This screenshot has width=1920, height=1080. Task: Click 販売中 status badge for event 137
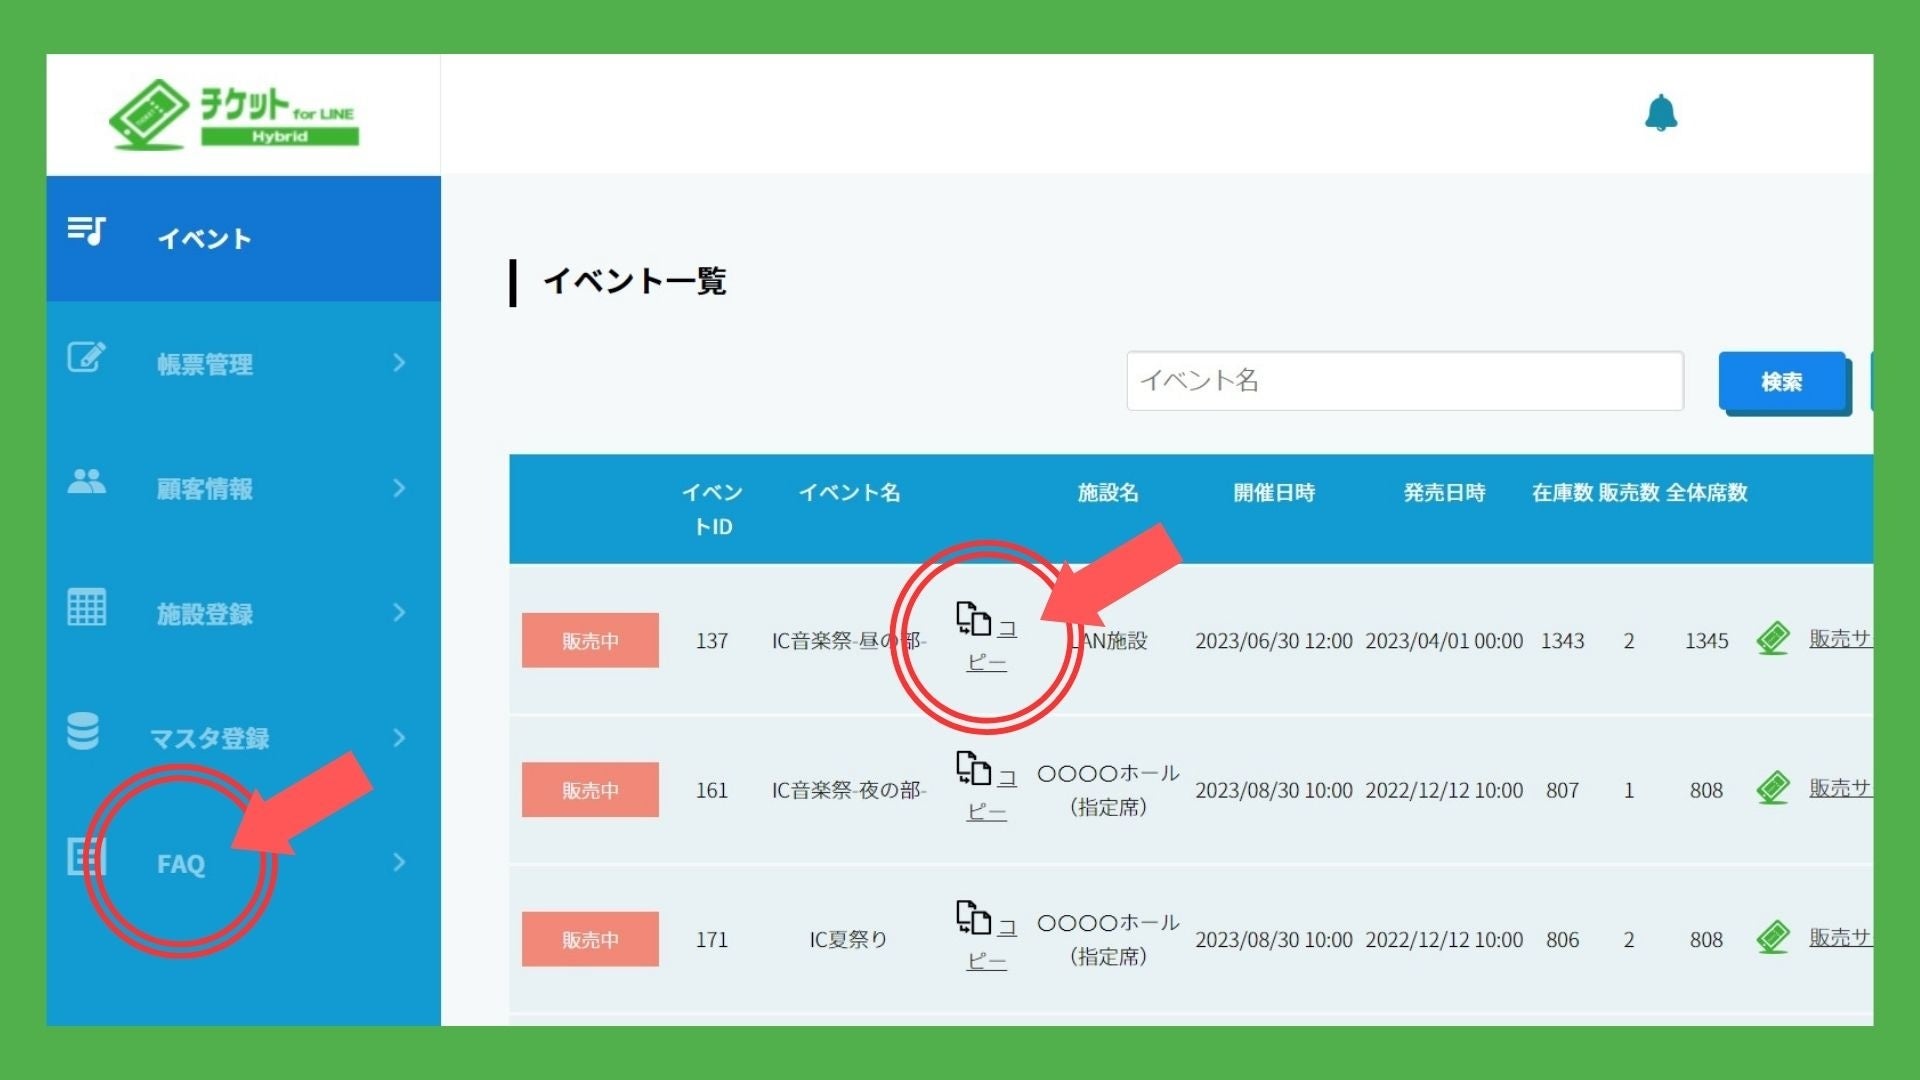(x=590, y=640)
